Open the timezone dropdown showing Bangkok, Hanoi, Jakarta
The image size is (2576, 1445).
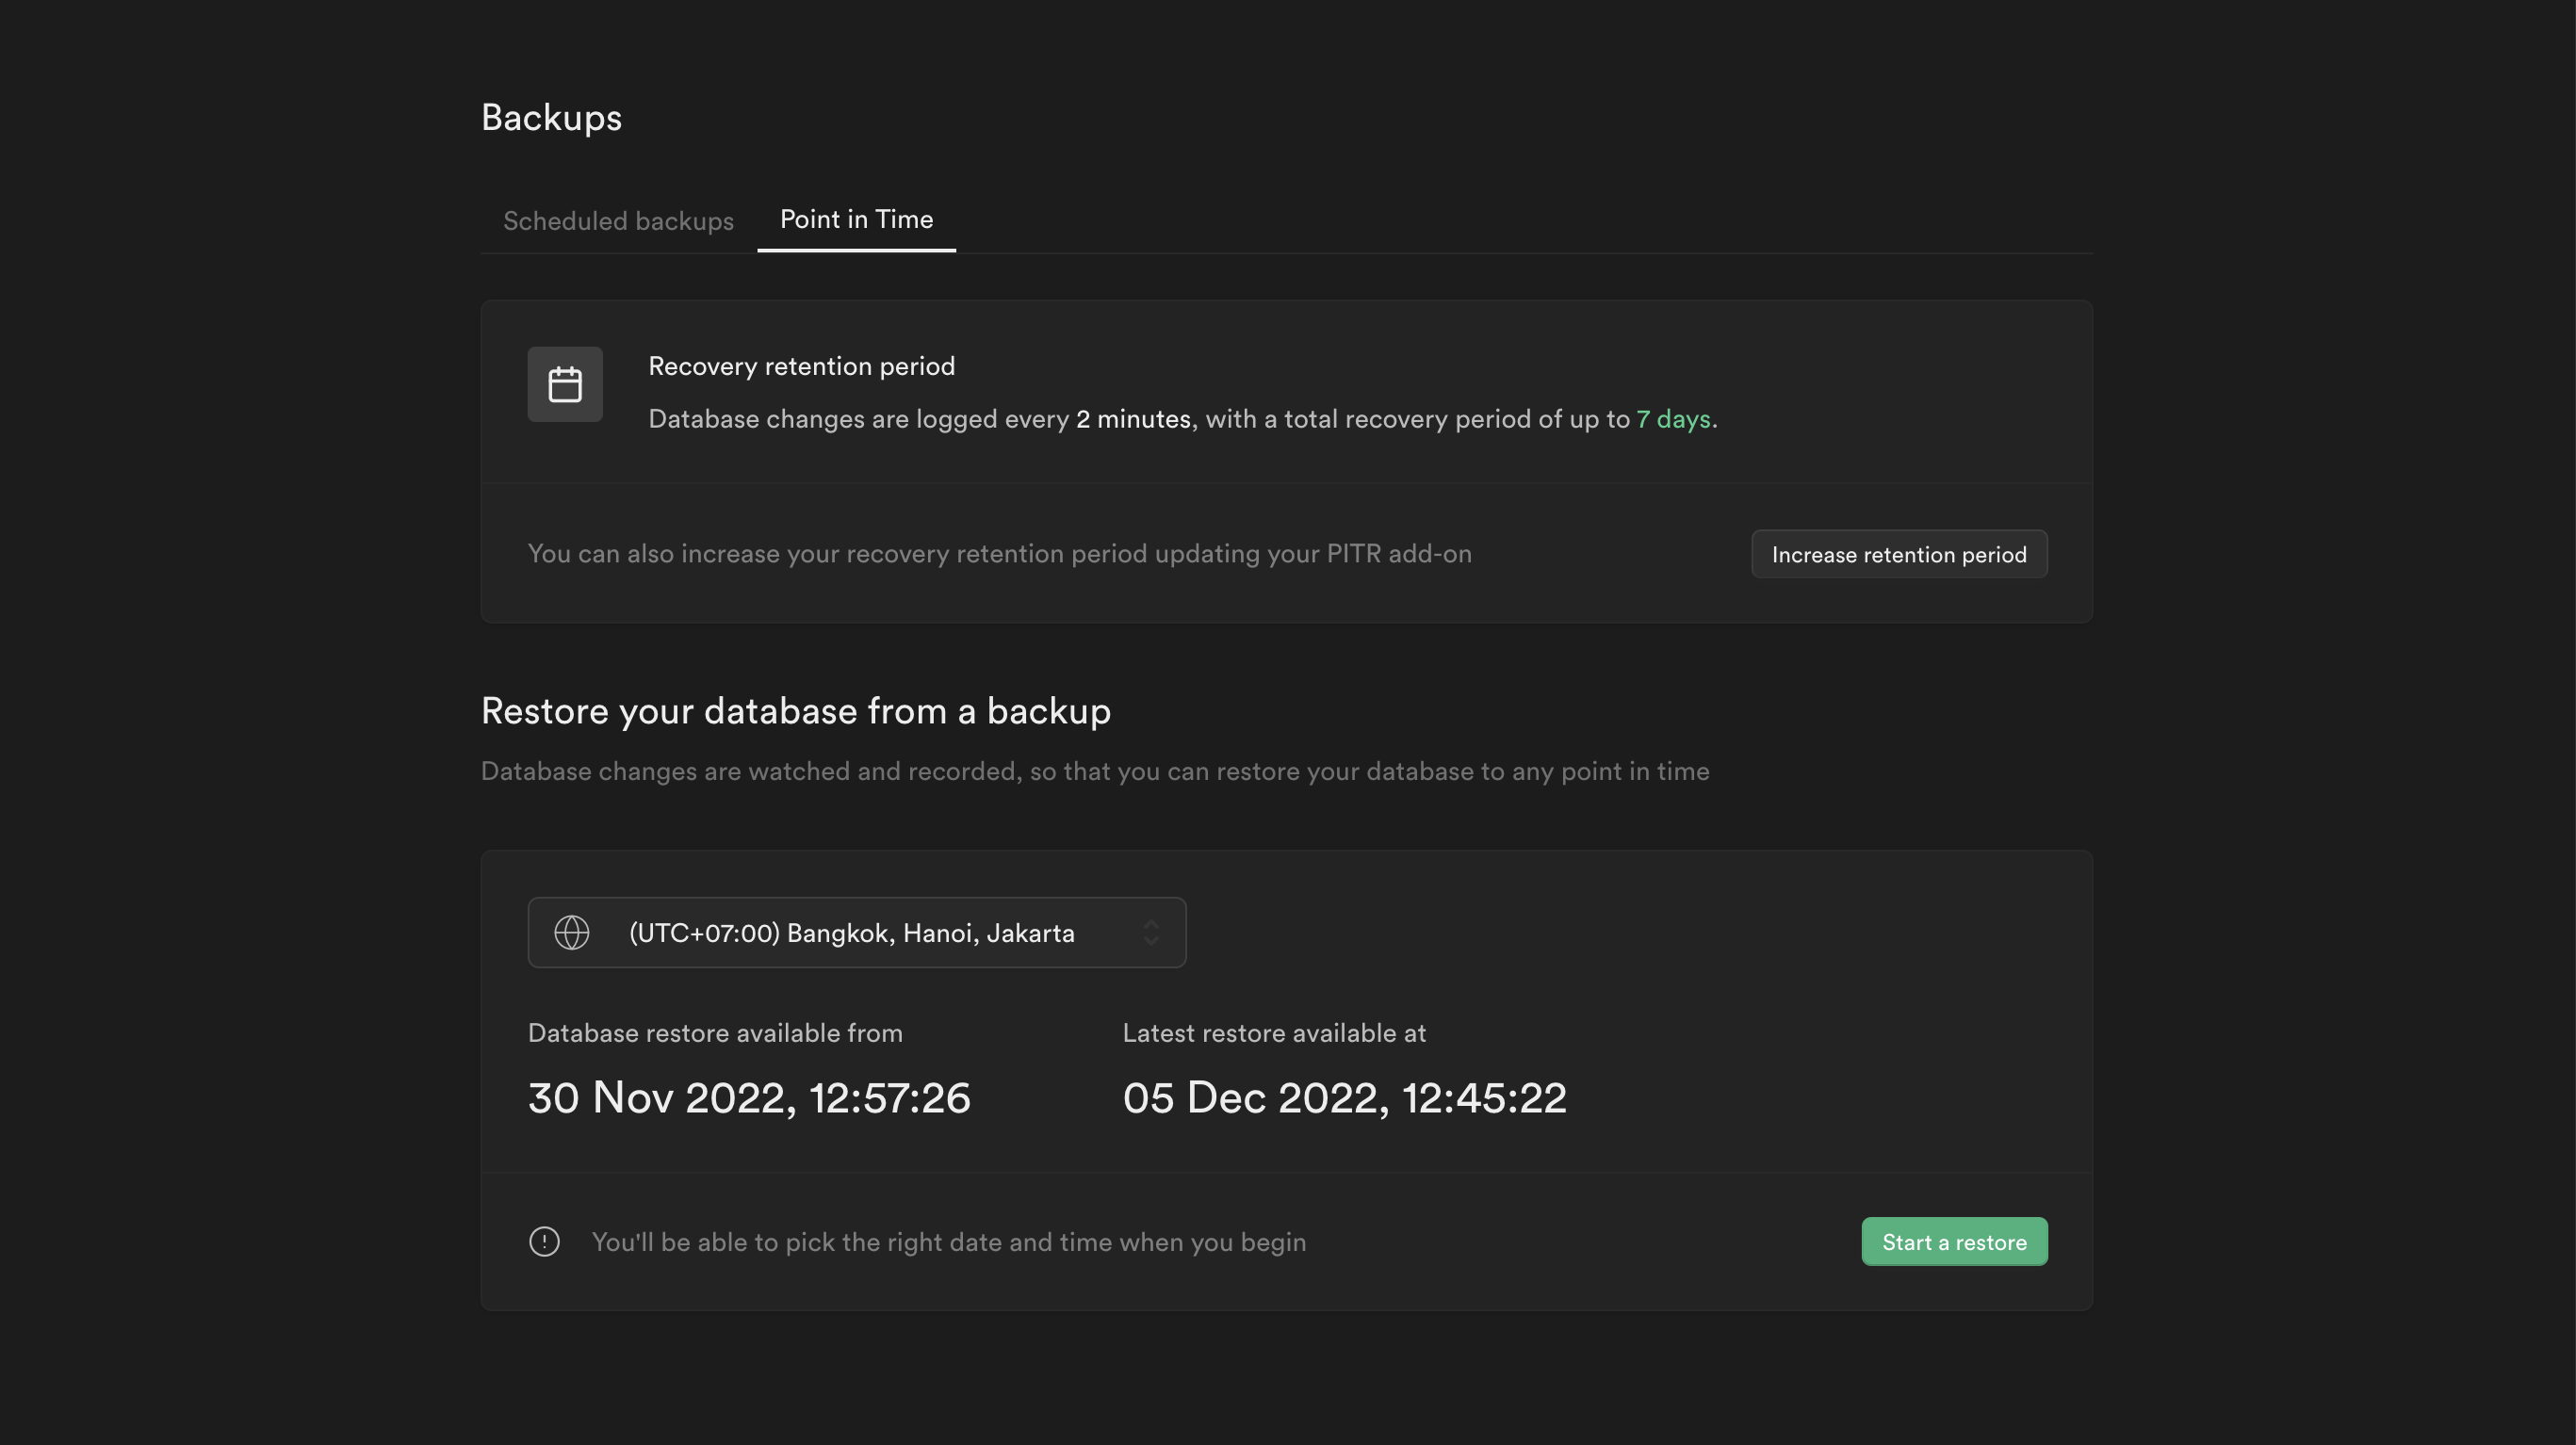857,932
